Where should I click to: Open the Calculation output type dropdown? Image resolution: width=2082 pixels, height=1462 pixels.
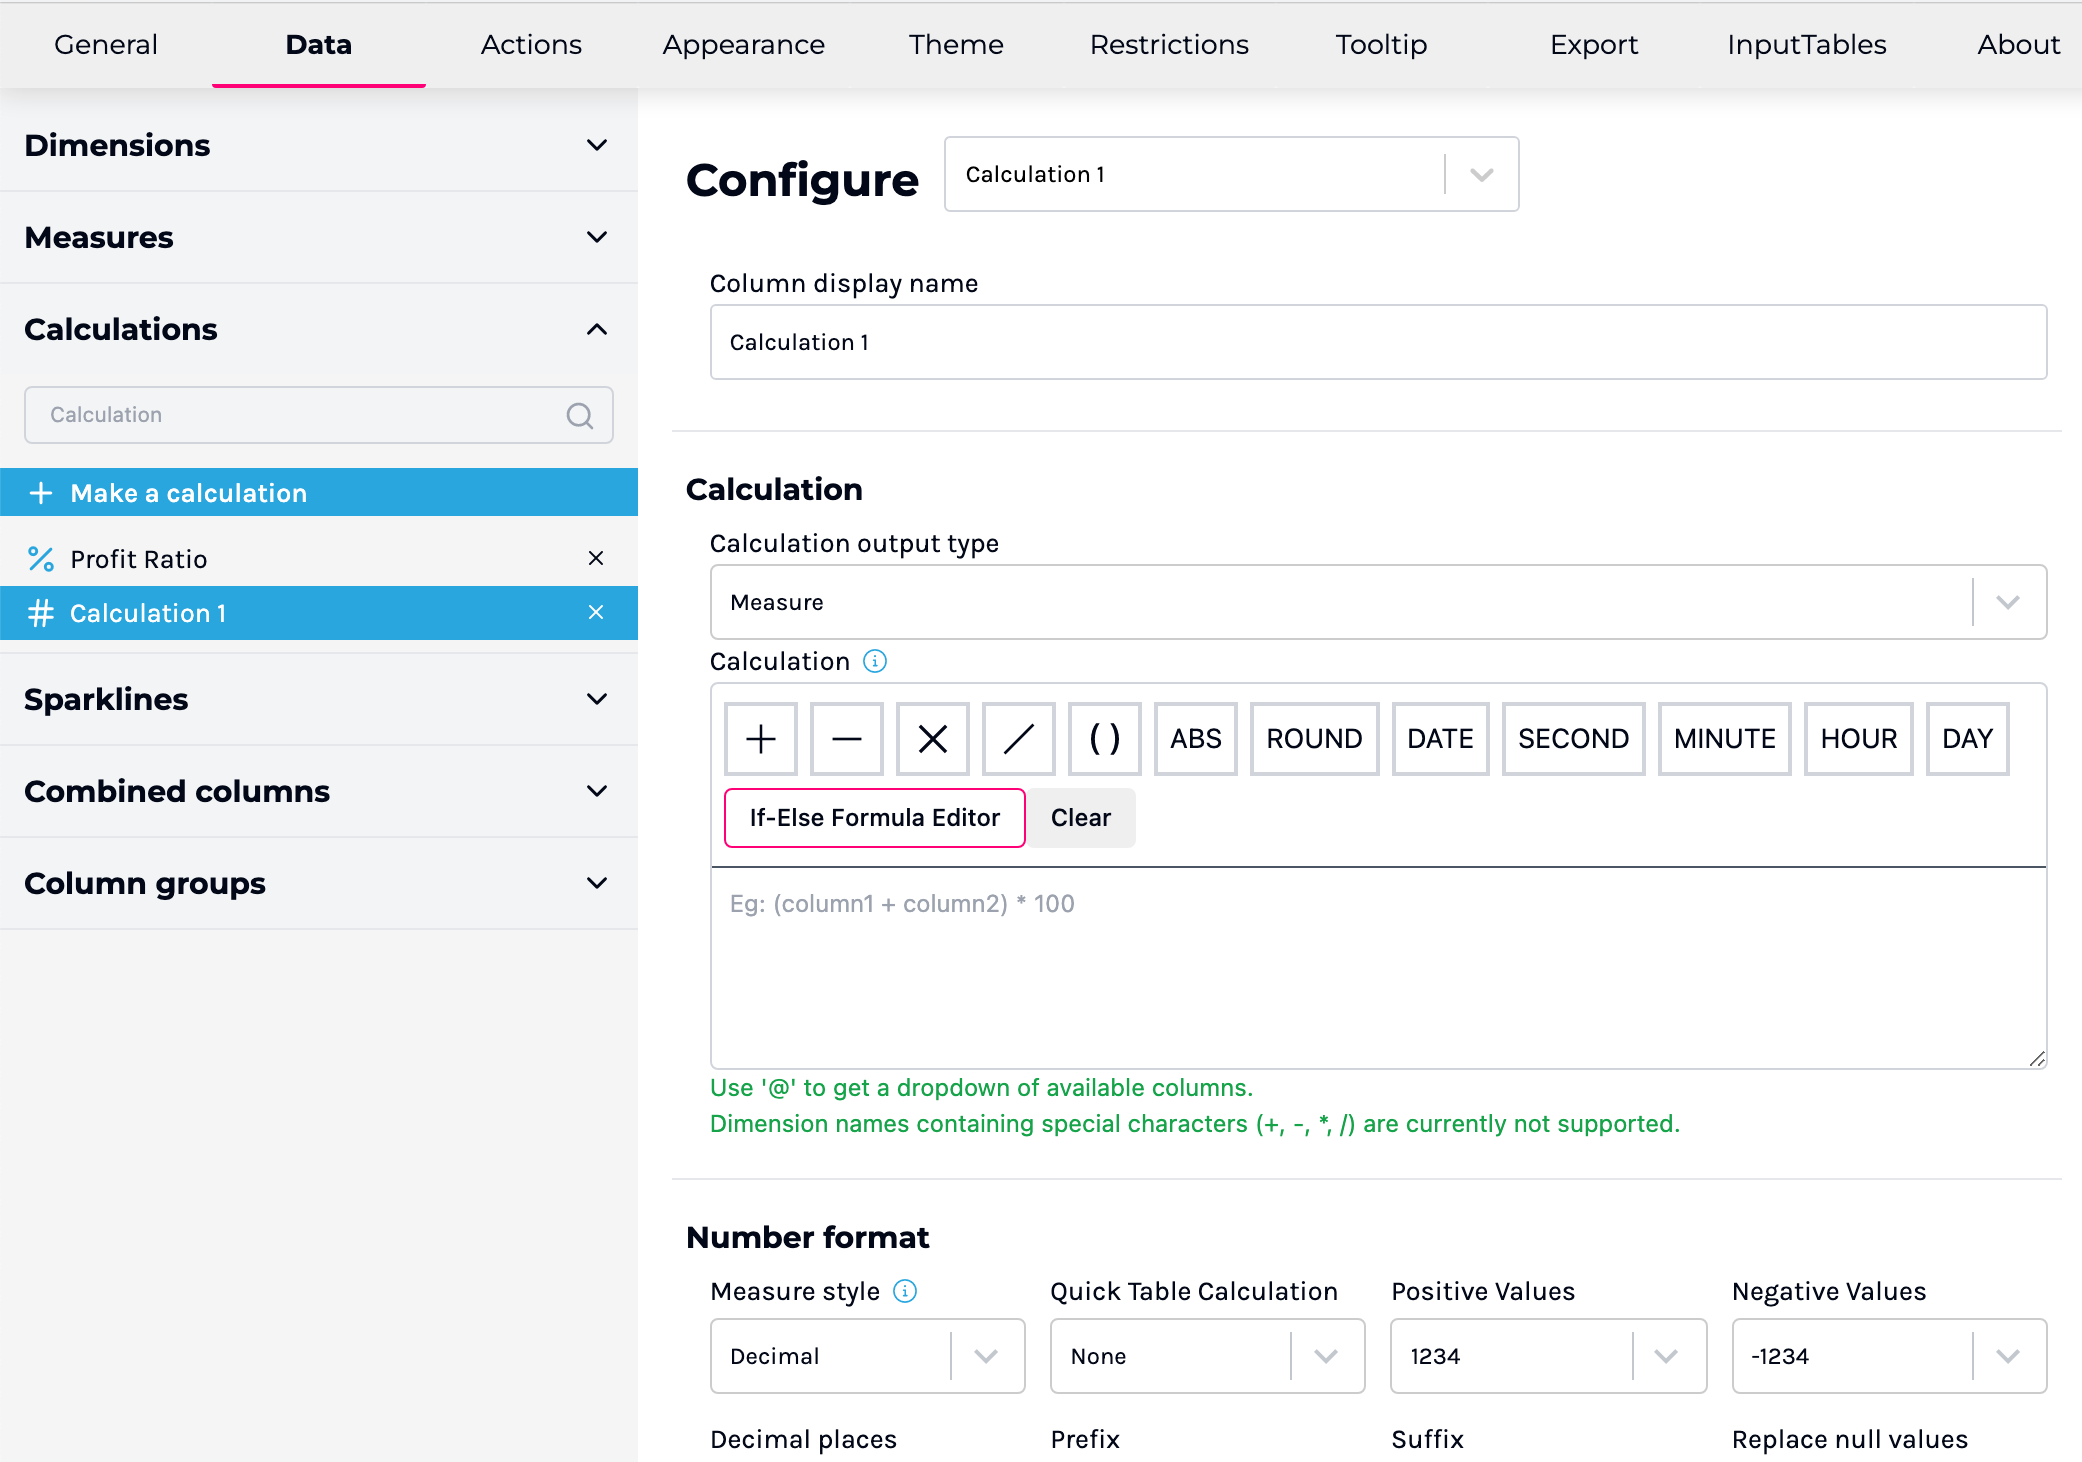[2007, 602]
